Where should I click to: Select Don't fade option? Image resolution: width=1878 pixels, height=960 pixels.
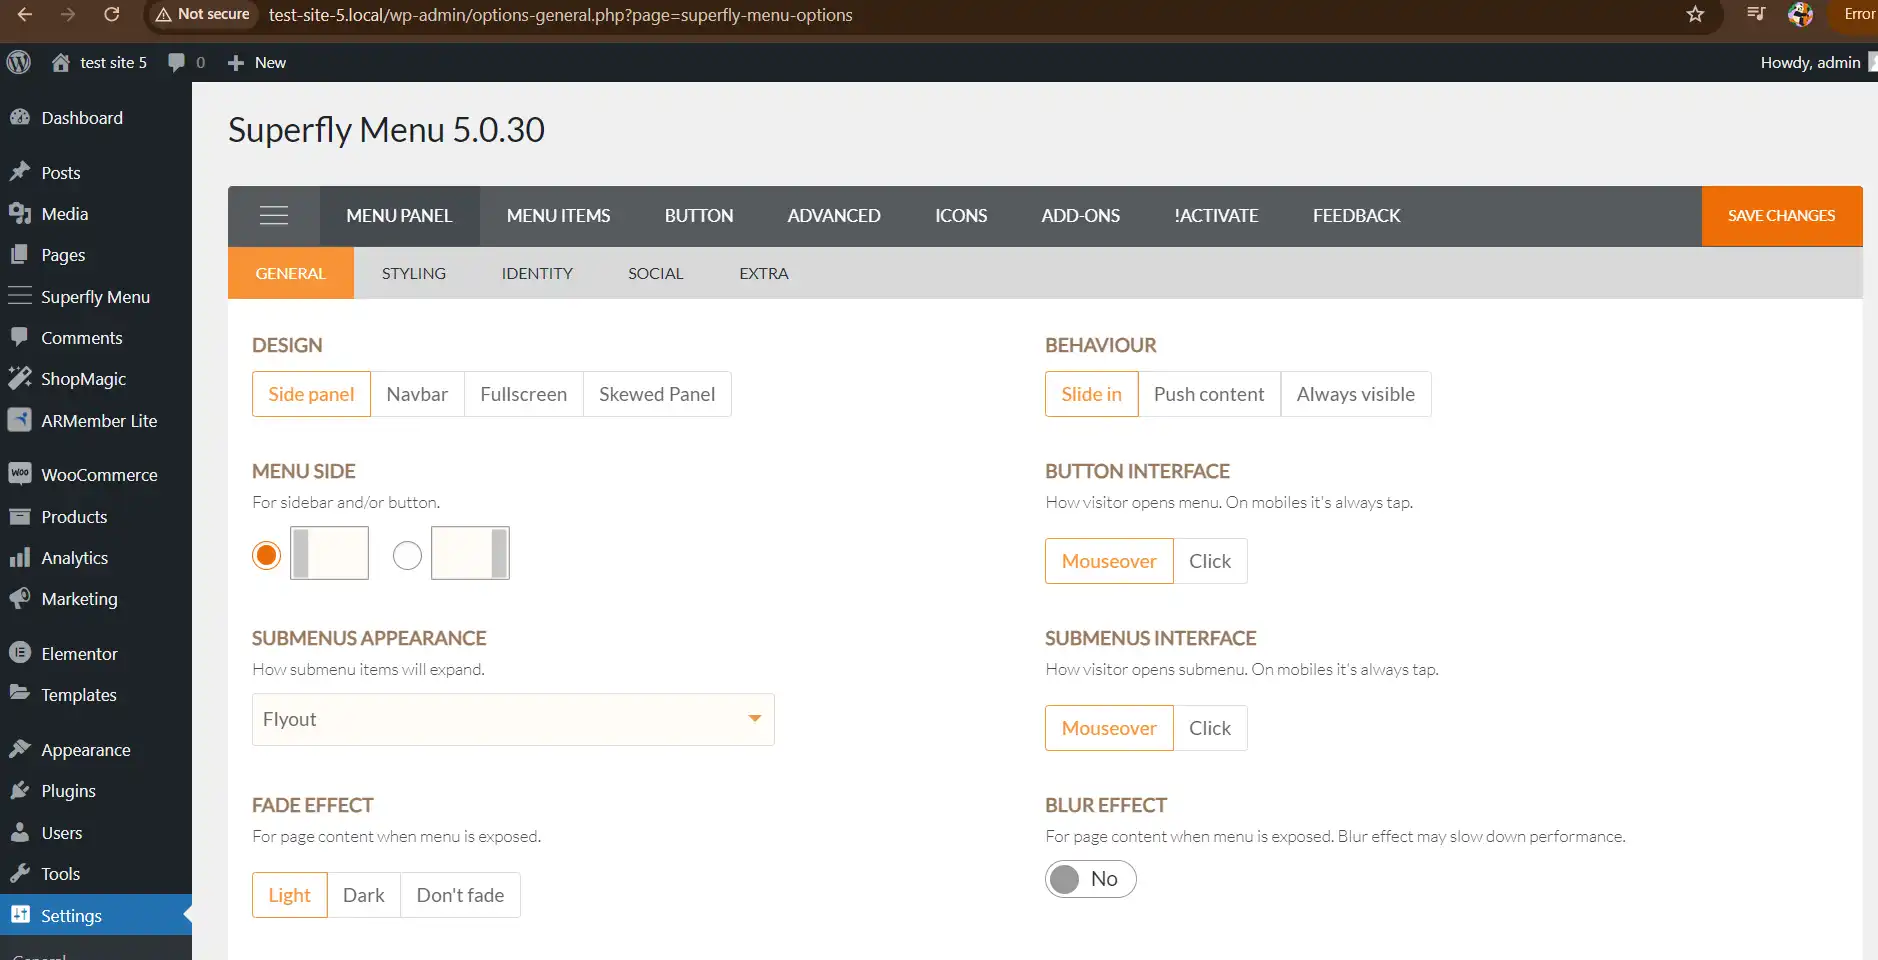point(460,895)
